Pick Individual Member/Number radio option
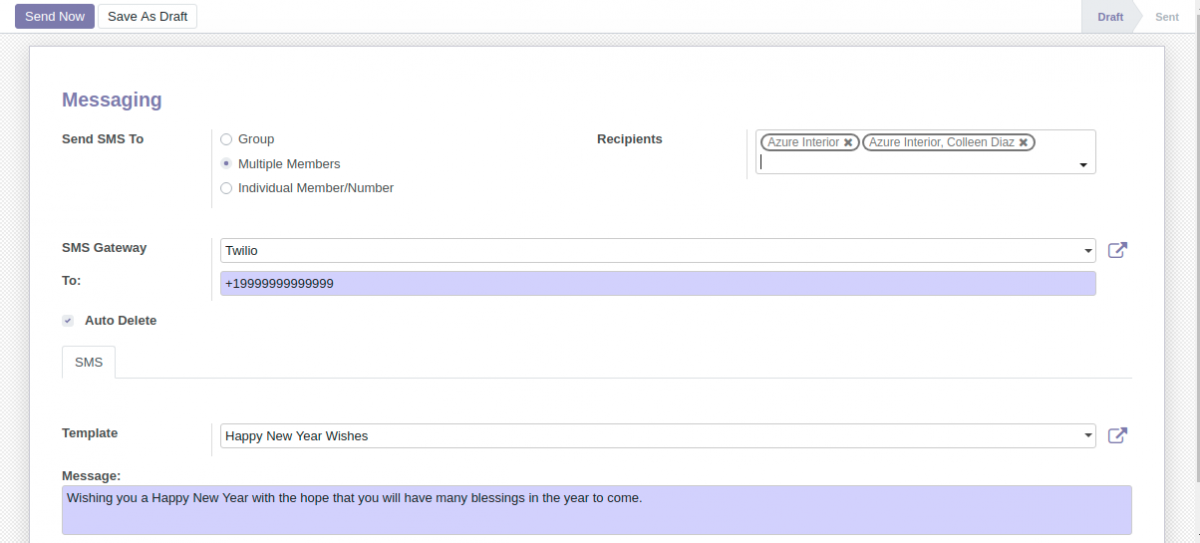The height and width of the screenshot is (543, 1200). tap(226, 188)
